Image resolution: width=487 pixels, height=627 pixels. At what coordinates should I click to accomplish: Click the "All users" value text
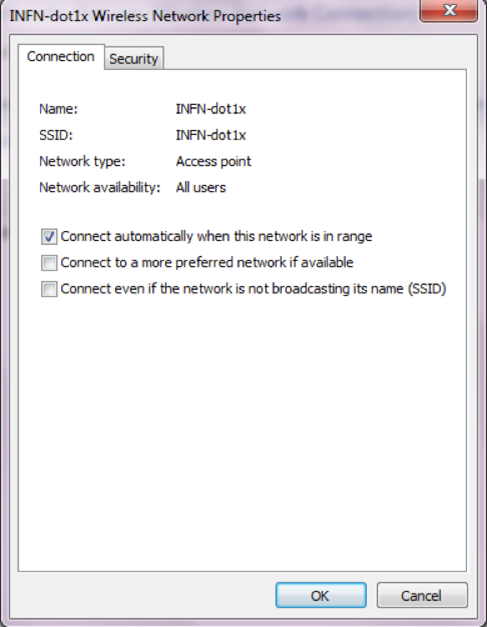[201, 188]
